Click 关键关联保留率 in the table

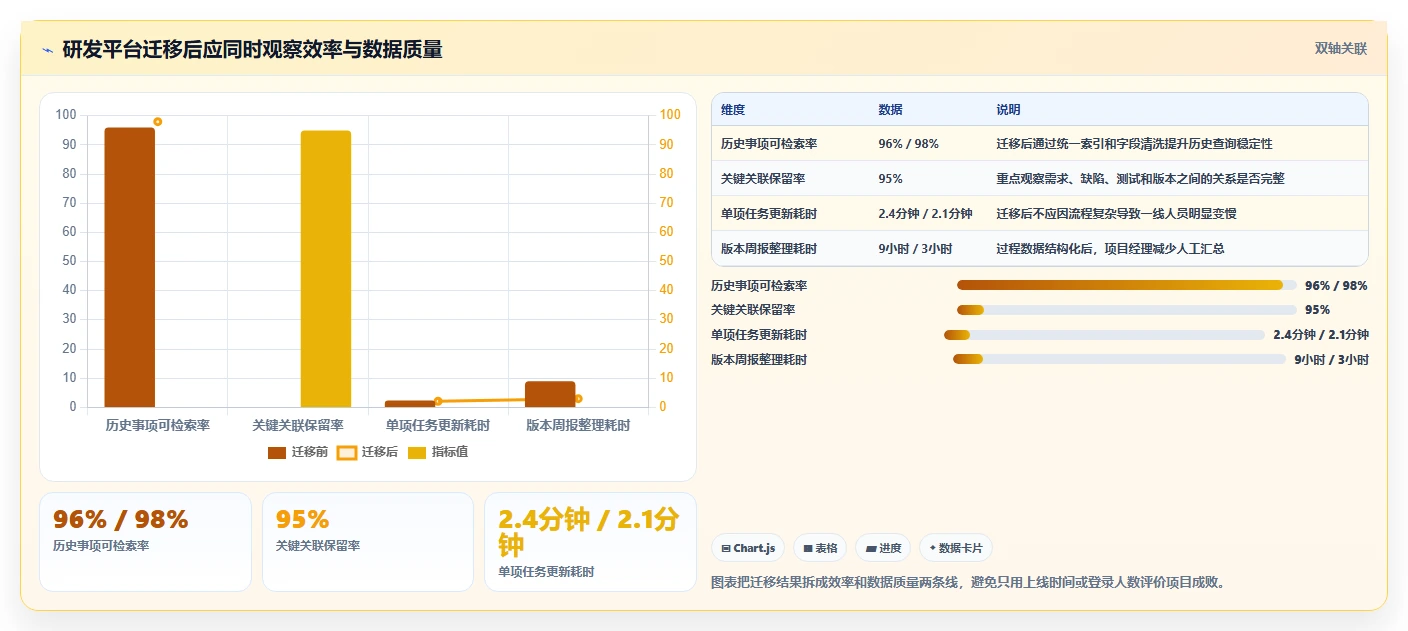coord(763,179)
